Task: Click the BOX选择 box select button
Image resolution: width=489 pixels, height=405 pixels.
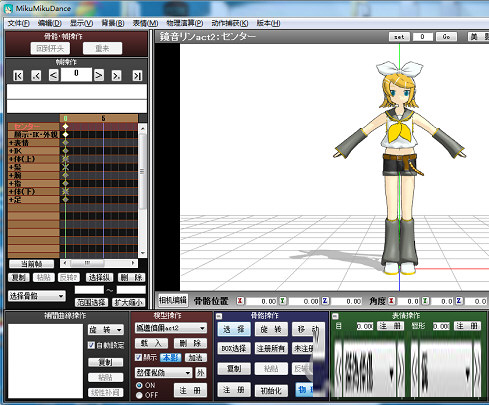Action: (x=234, y=349)
